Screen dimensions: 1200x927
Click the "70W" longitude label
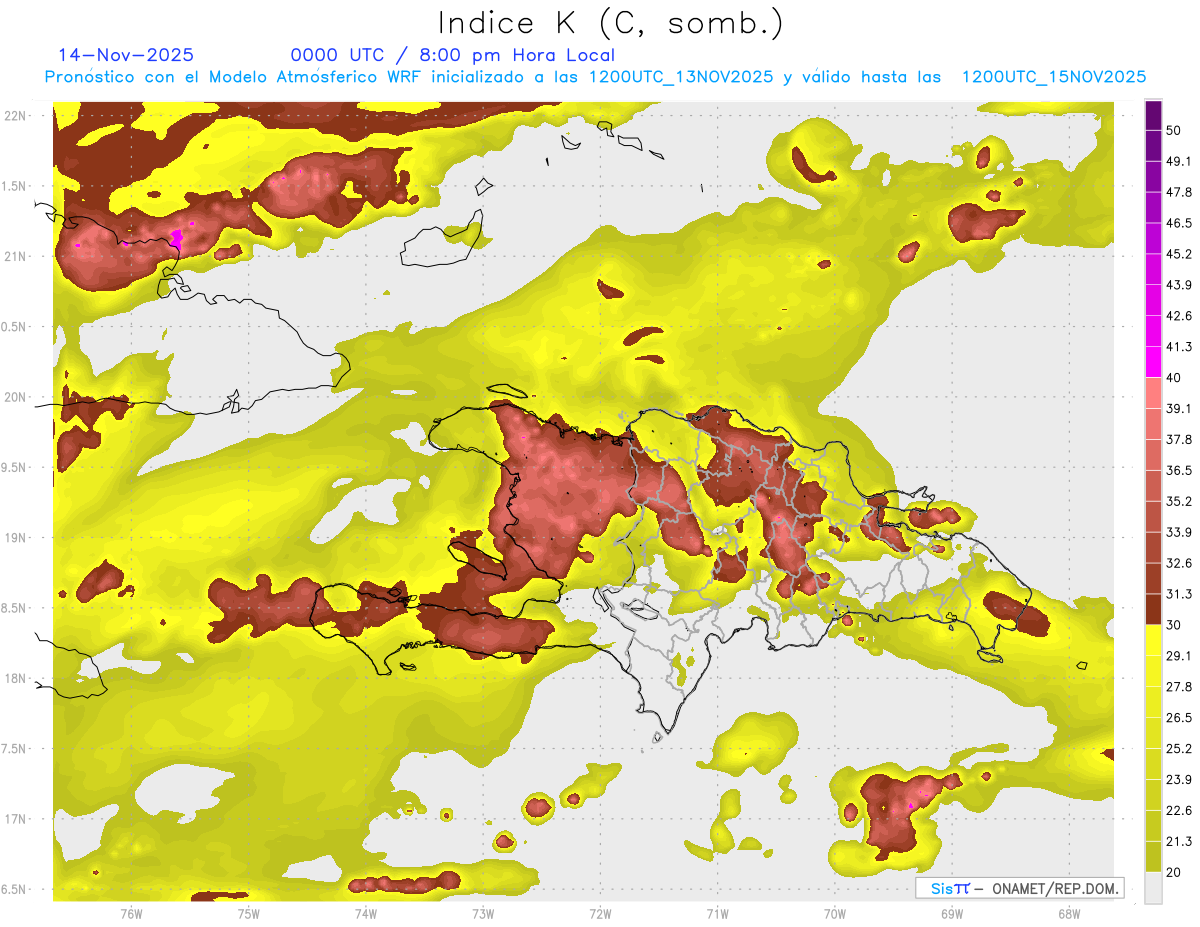point(834,914)
